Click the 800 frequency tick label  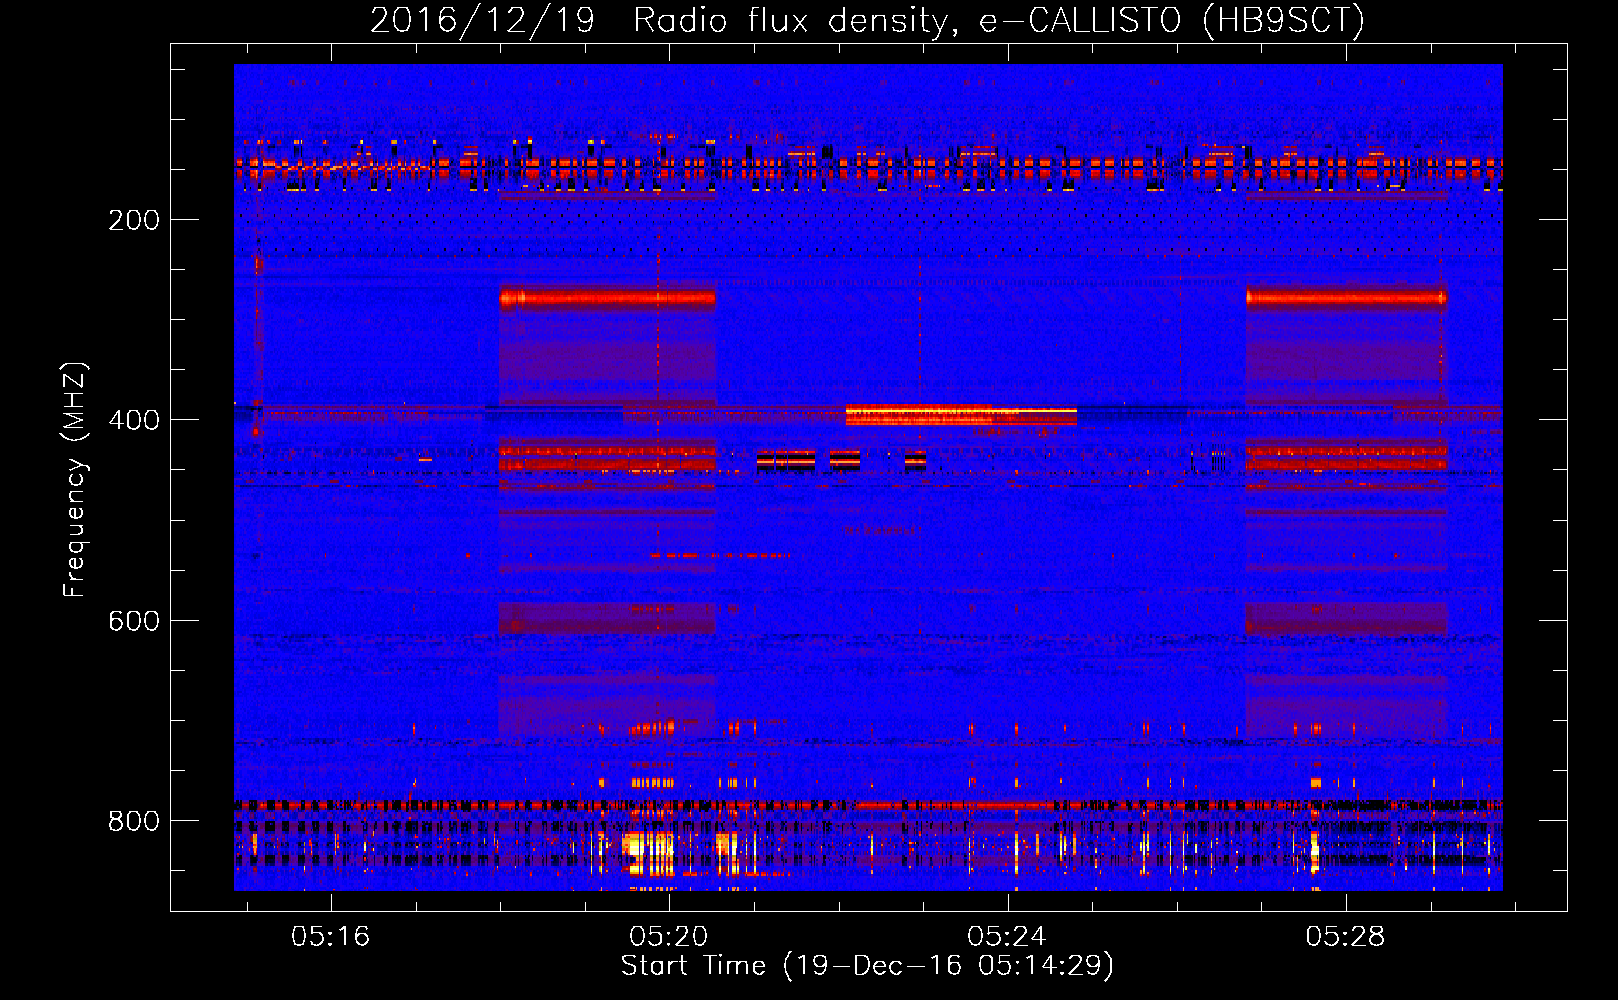tap(133, 821)
